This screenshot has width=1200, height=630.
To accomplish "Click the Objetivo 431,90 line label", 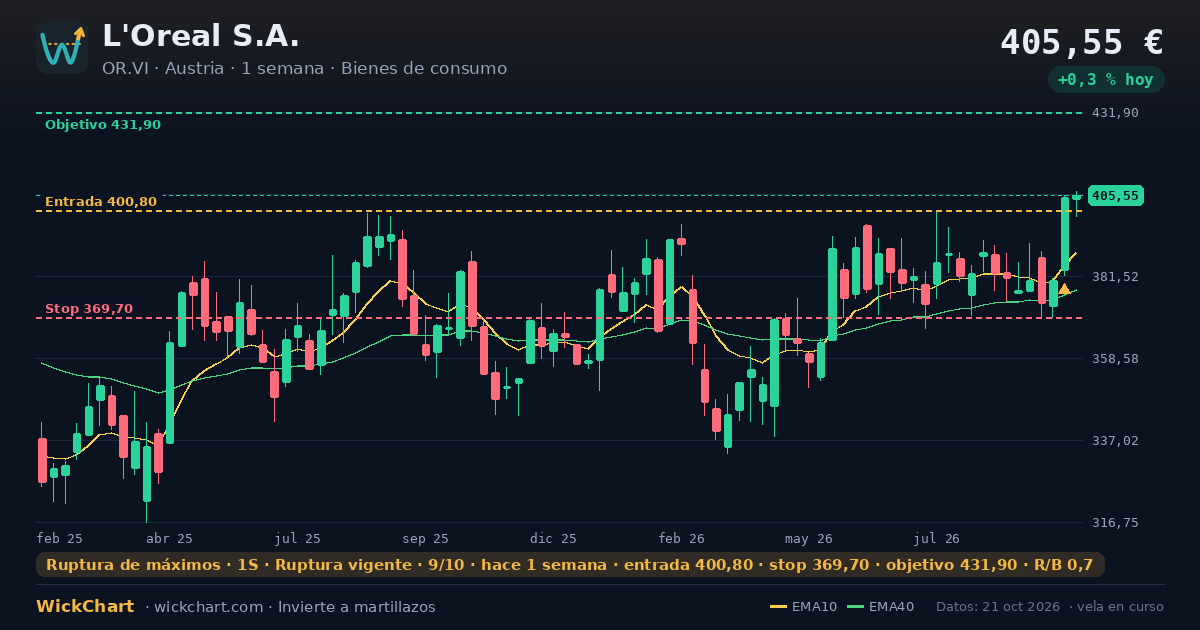I will [103, 125].
